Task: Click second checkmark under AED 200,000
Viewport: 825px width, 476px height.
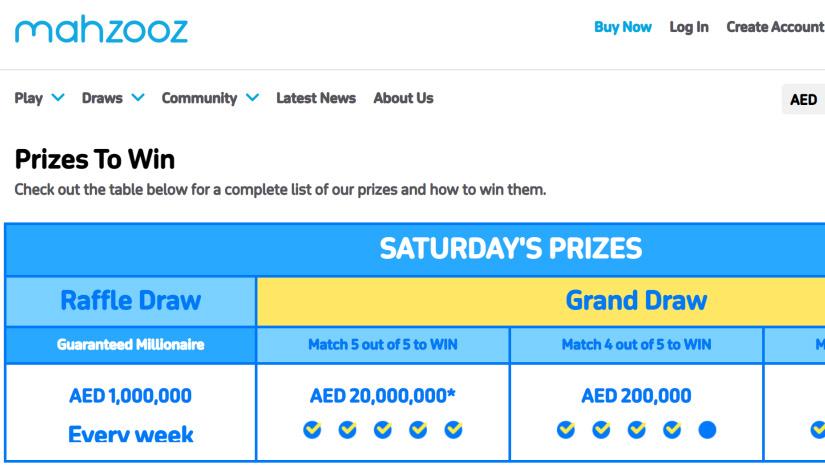Action: tap(602, 430)
